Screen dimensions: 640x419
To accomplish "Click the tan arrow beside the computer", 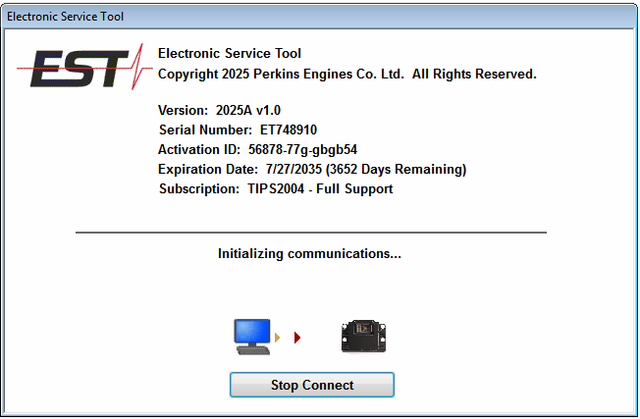I will (278, 338).
